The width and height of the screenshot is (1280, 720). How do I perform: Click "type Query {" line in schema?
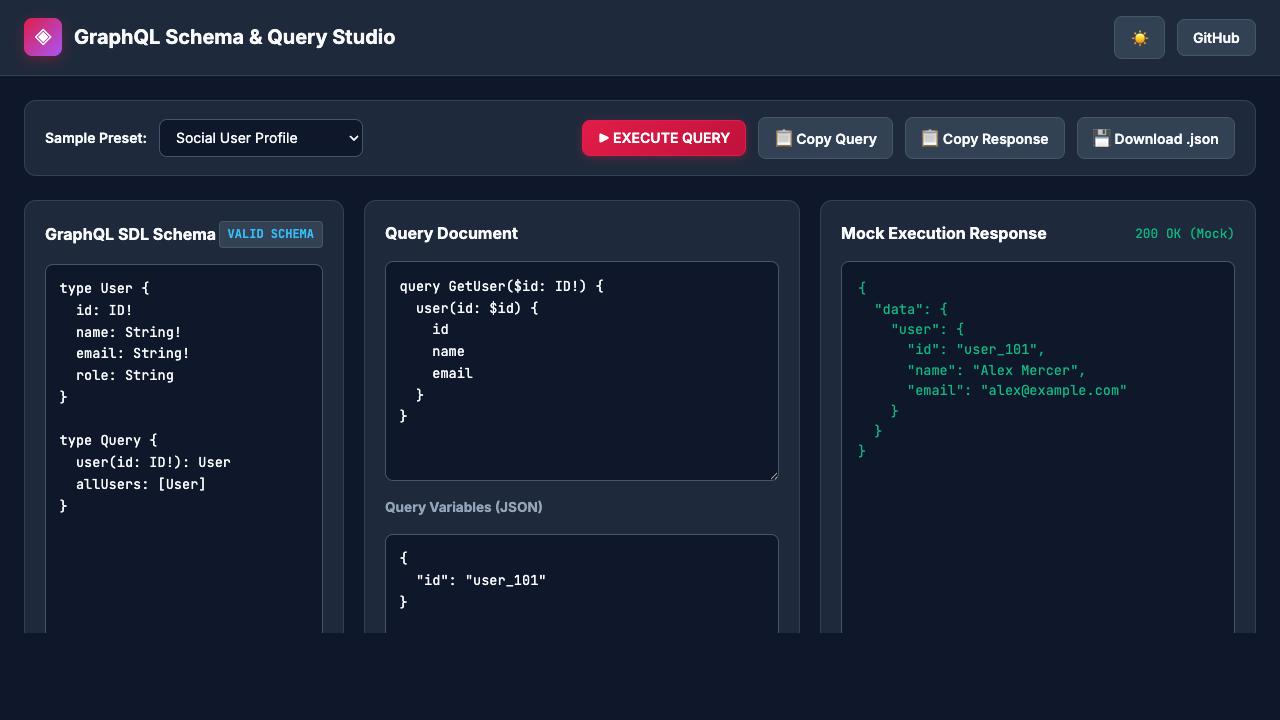(108, 440)
